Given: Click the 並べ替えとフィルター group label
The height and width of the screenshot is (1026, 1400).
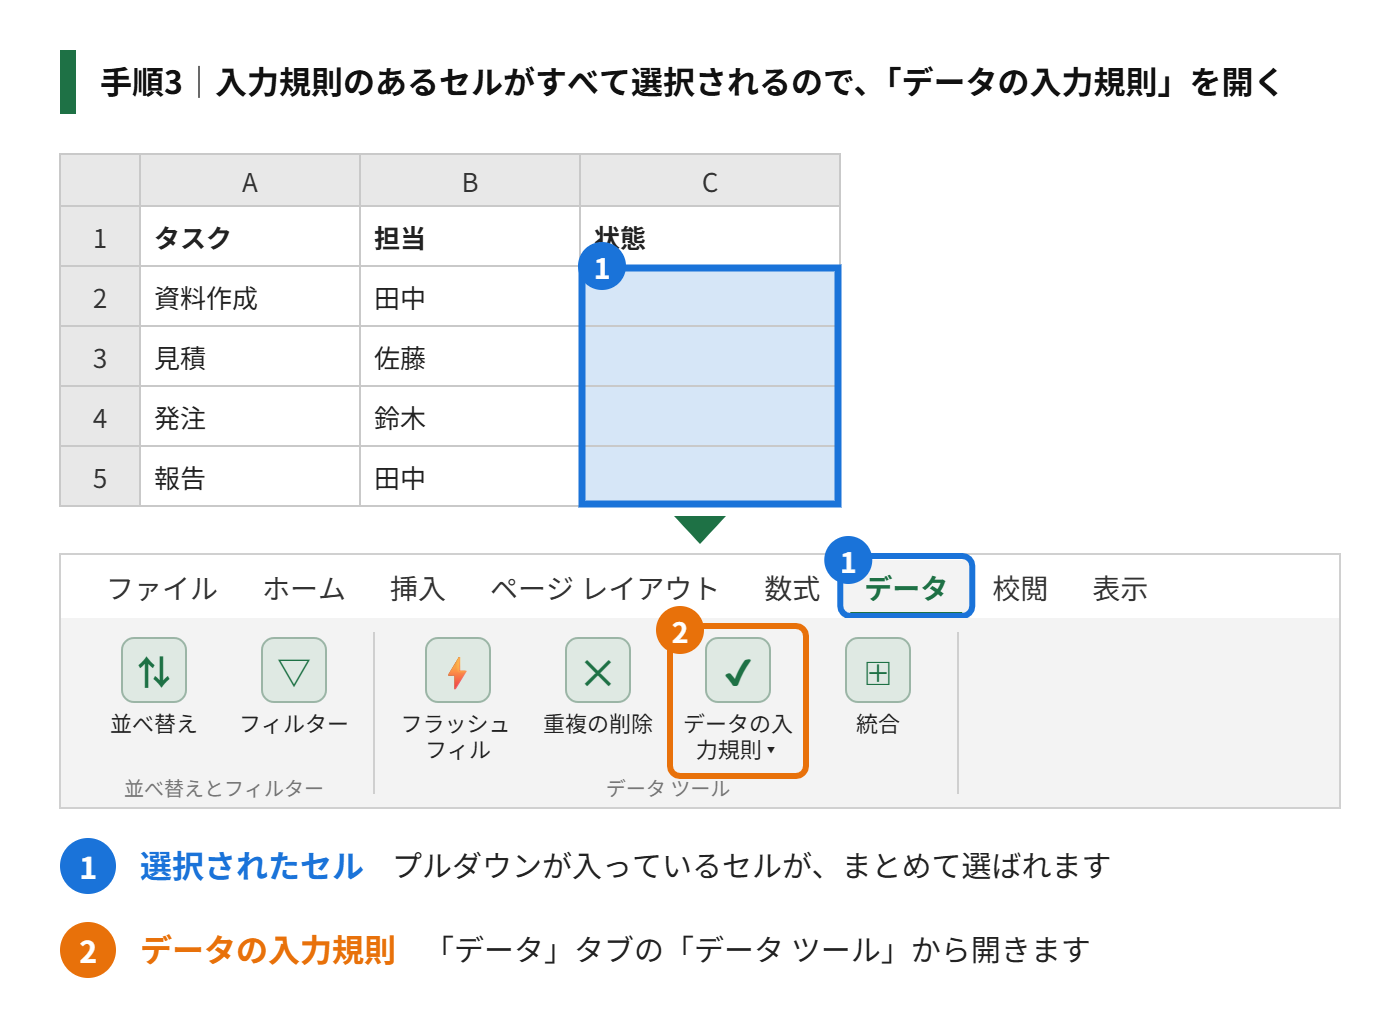Looking at the screenshot, I should coord(224,788).
